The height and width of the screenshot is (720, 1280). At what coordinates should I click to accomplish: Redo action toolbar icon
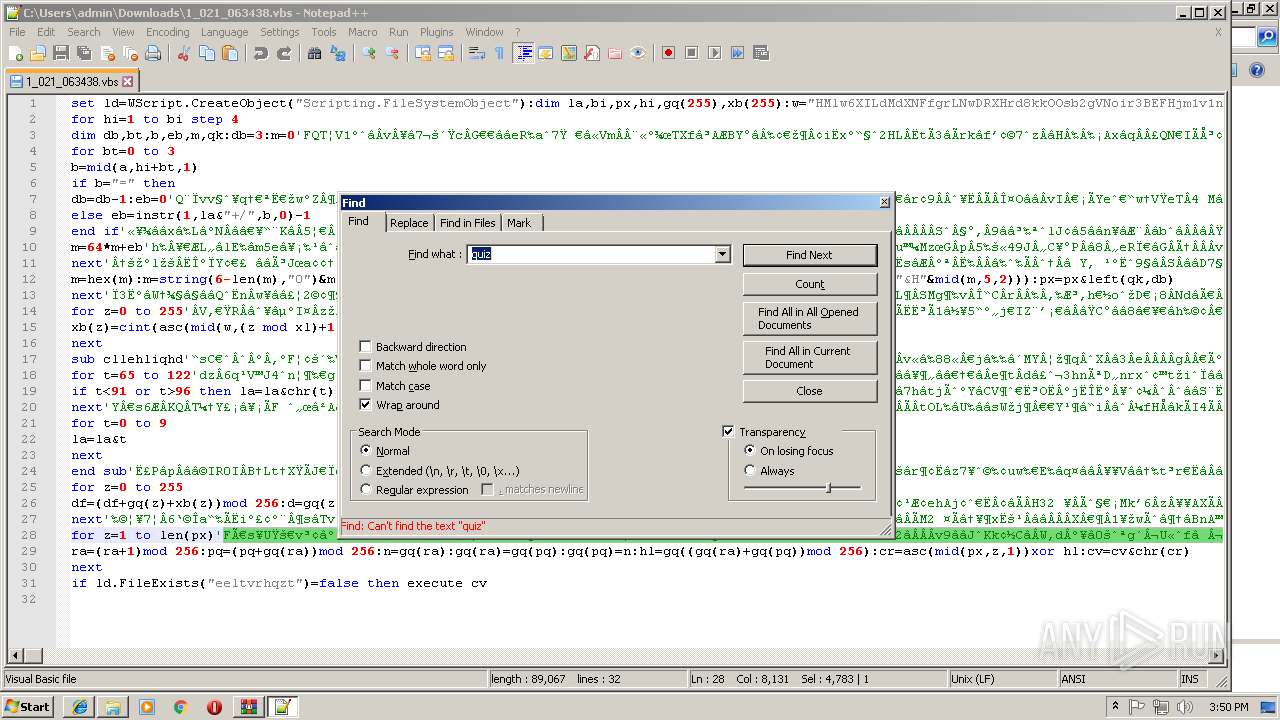284,53
